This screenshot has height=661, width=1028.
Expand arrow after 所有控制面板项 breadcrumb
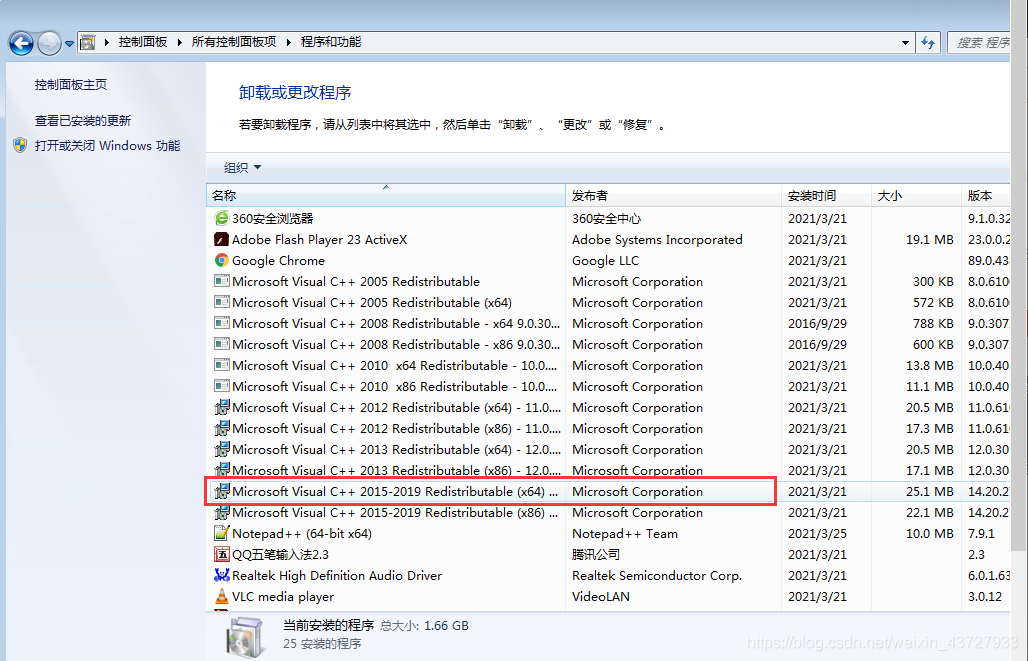pos(288,43)
